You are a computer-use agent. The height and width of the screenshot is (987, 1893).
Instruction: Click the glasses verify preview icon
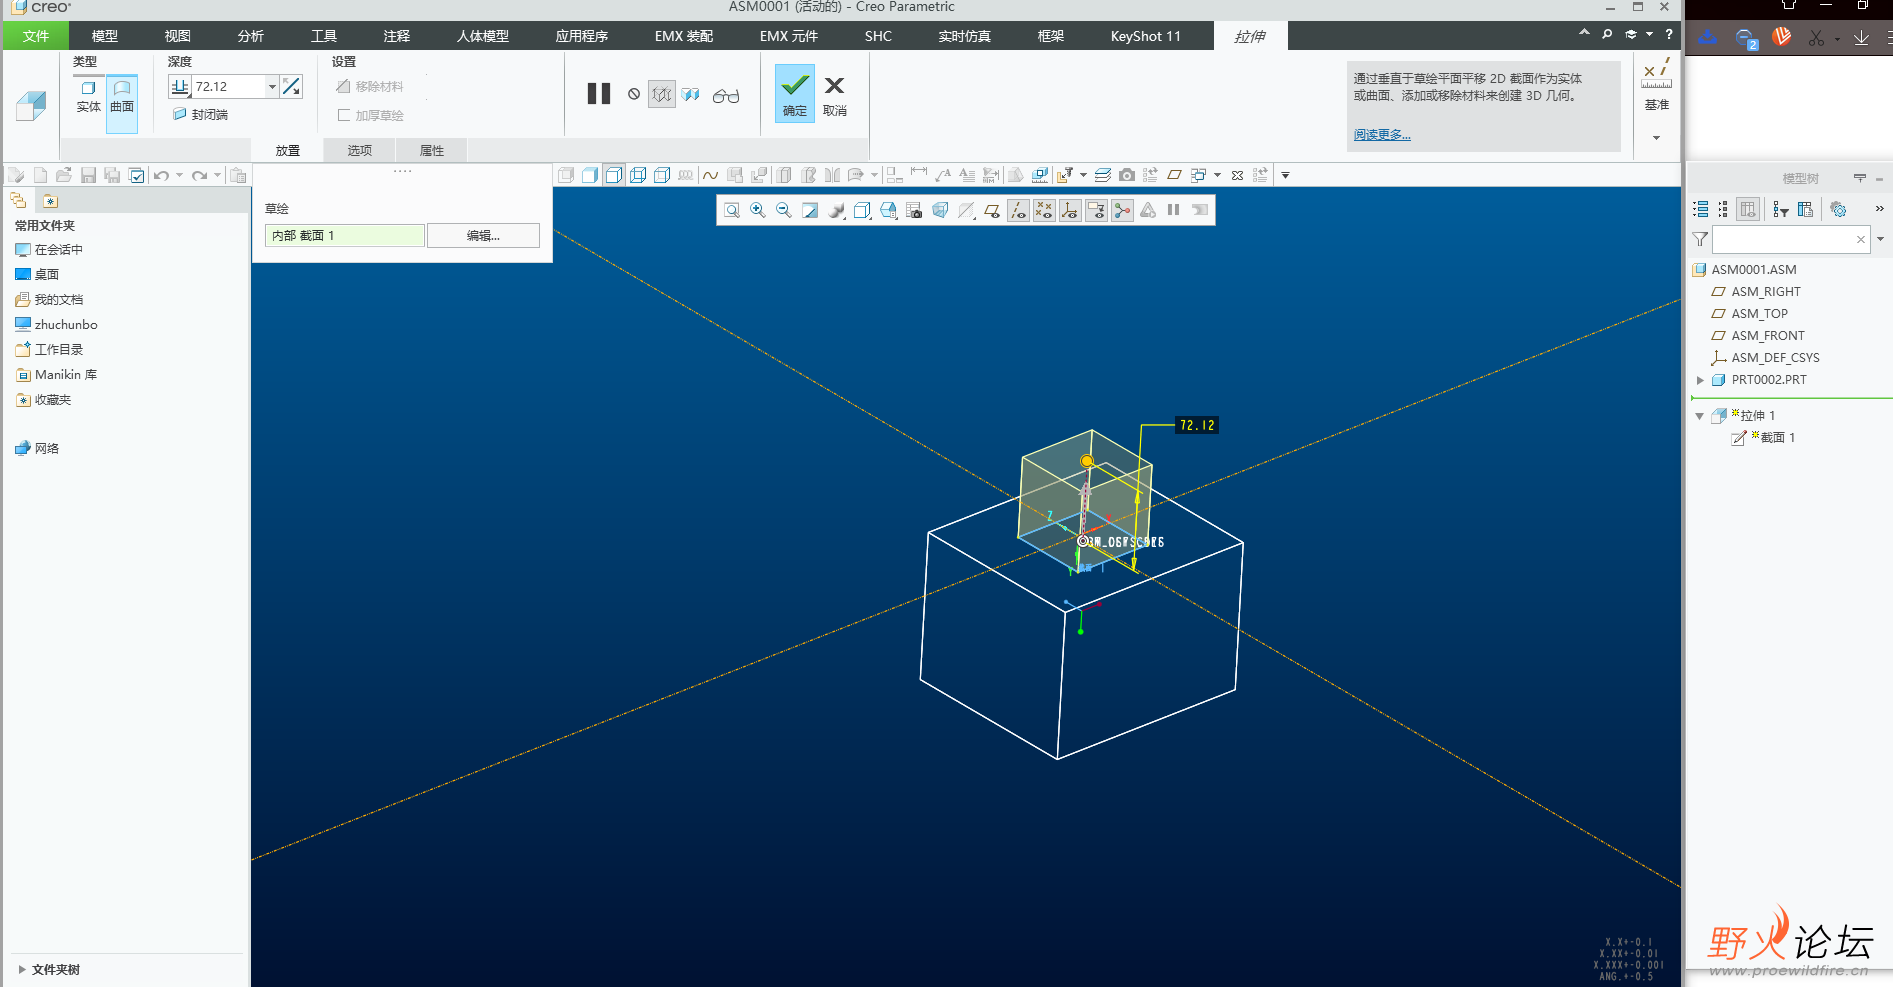(x=726, y=96)
